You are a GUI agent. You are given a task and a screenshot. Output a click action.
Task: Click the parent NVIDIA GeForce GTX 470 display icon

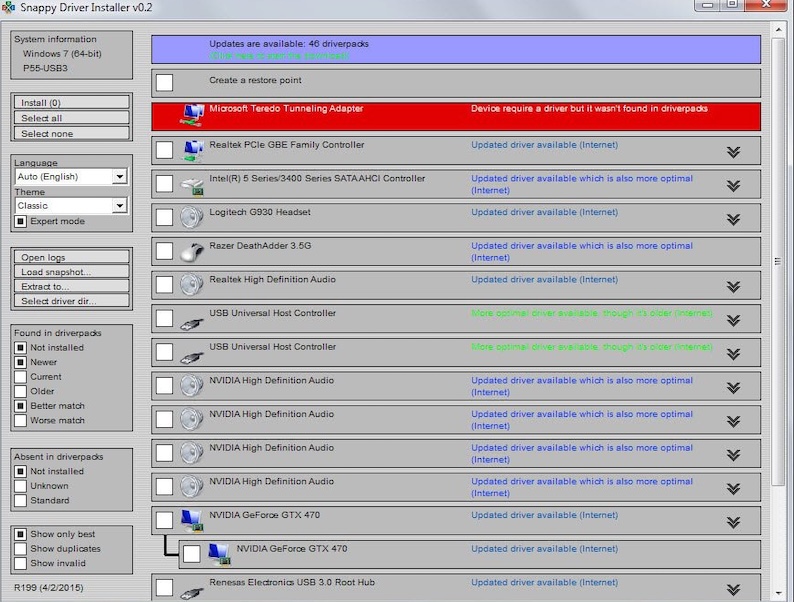pyautogui.click(x=191, y=521)
